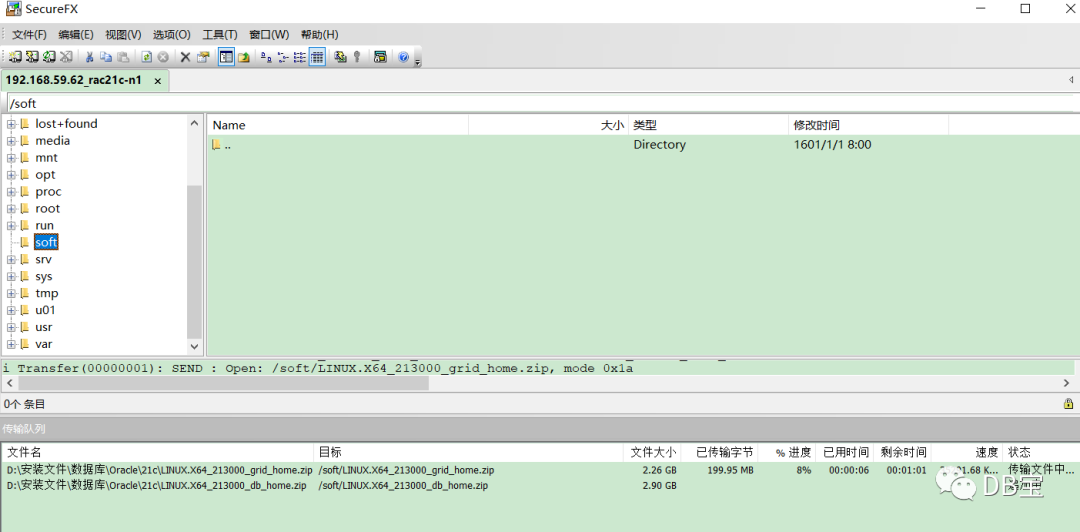Open the 窗口(W) menu

point(269,34)
